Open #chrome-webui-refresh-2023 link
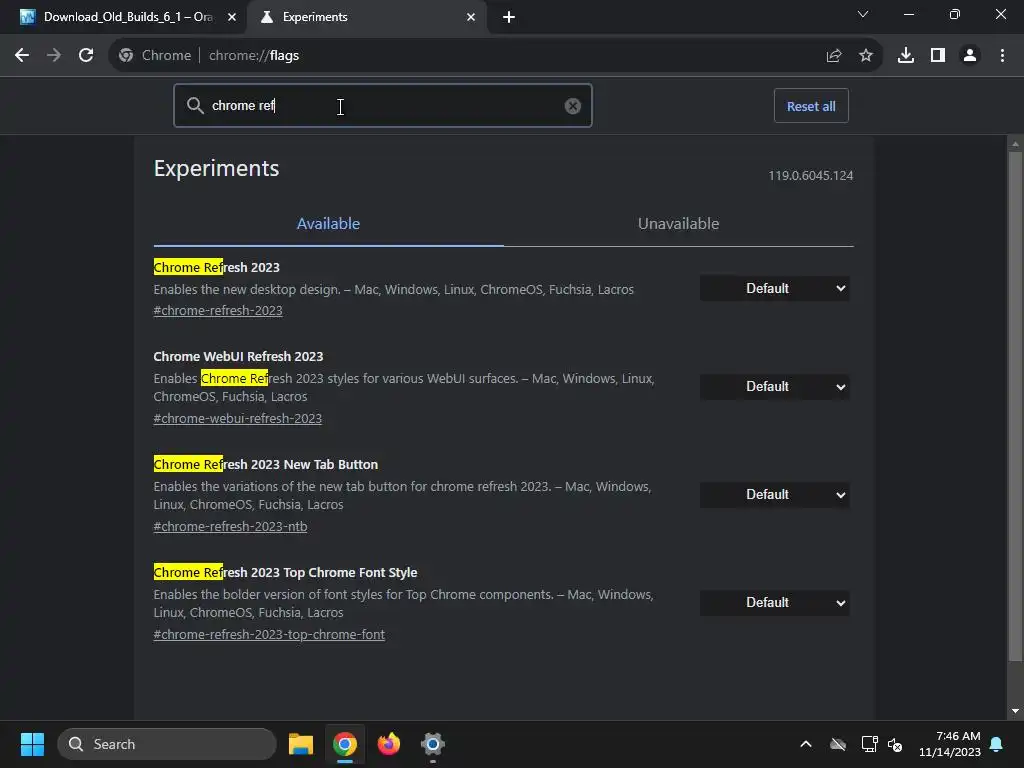1024x768 pixels. pyautogui.click(x=238, y=418)
